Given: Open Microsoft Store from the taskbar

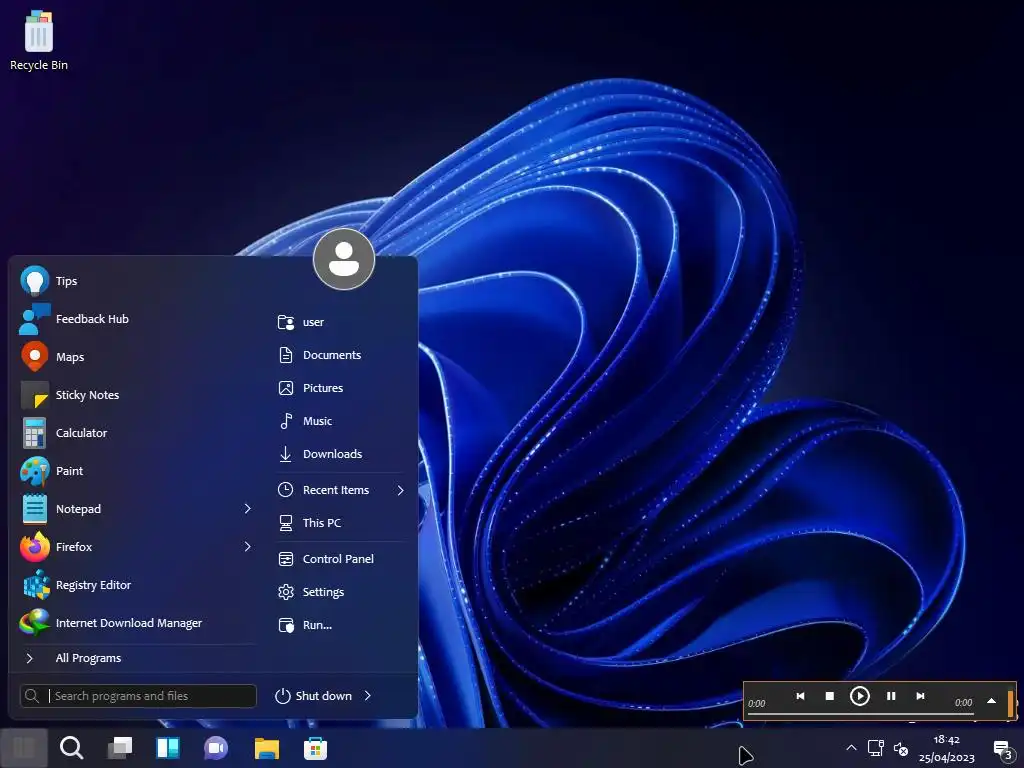Looking at the screenshot, I should [315, 748].
